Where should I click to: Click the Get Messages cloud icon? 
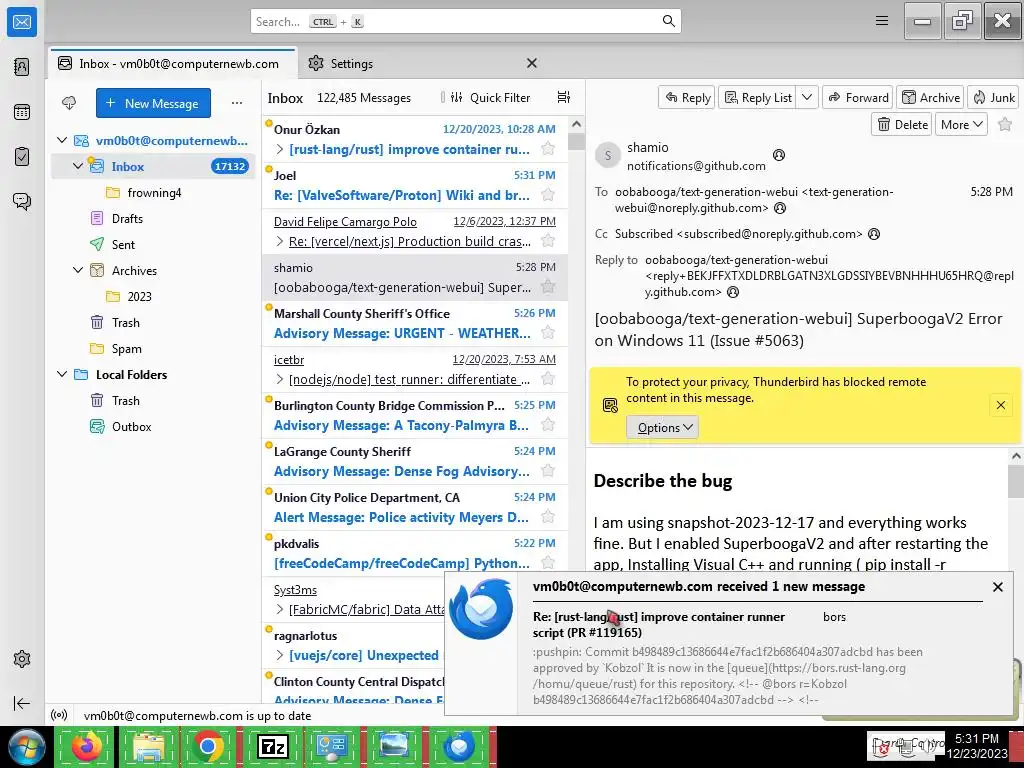69,103
